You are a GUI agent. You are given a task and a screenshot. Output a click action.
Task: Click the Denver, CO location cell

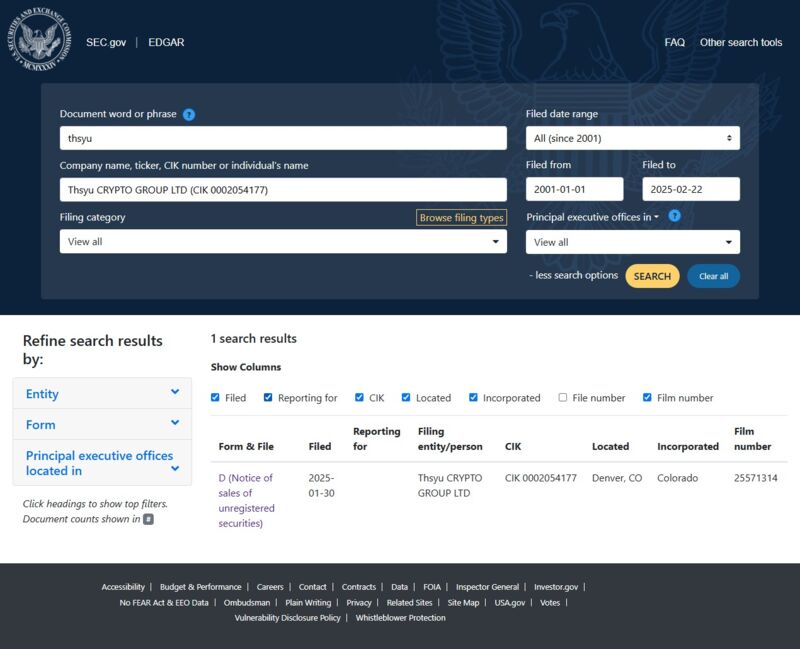coord(617,478)
